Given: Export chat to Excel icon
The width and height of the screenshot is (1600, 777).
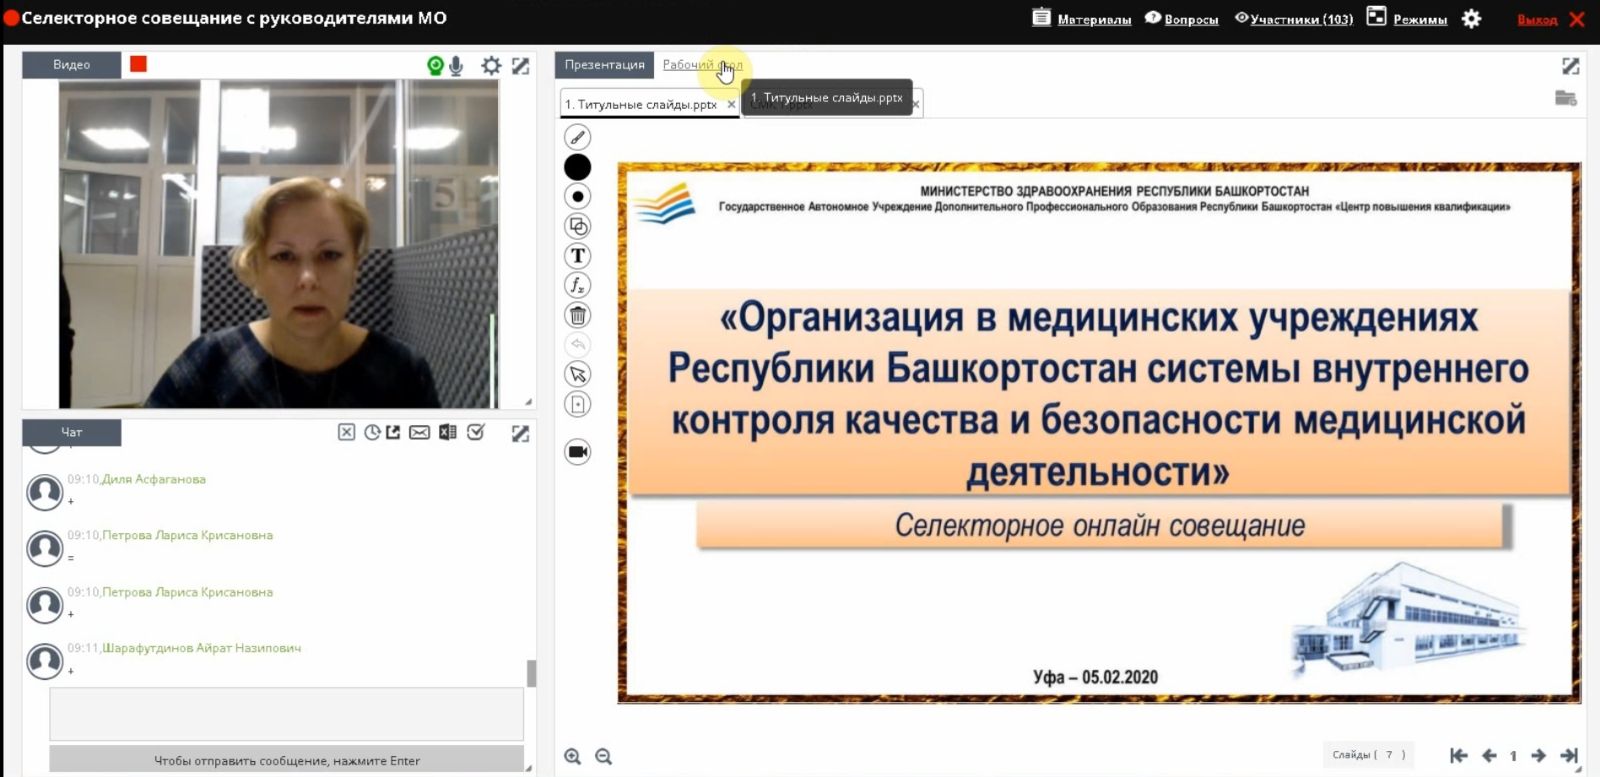Looking at the screenshot, I should (x=448, y=432).
